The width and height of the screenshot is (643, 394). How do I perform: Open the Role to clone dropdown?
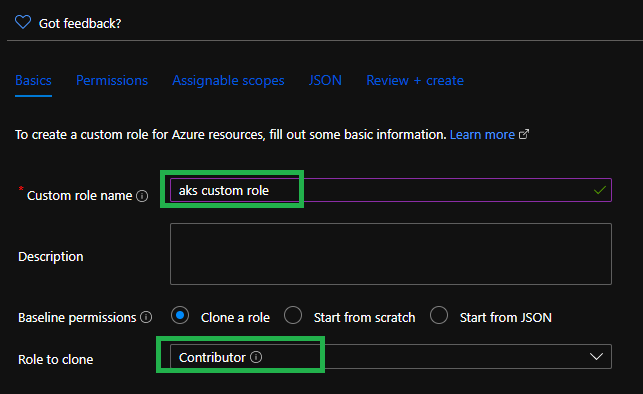coord(391,357)
